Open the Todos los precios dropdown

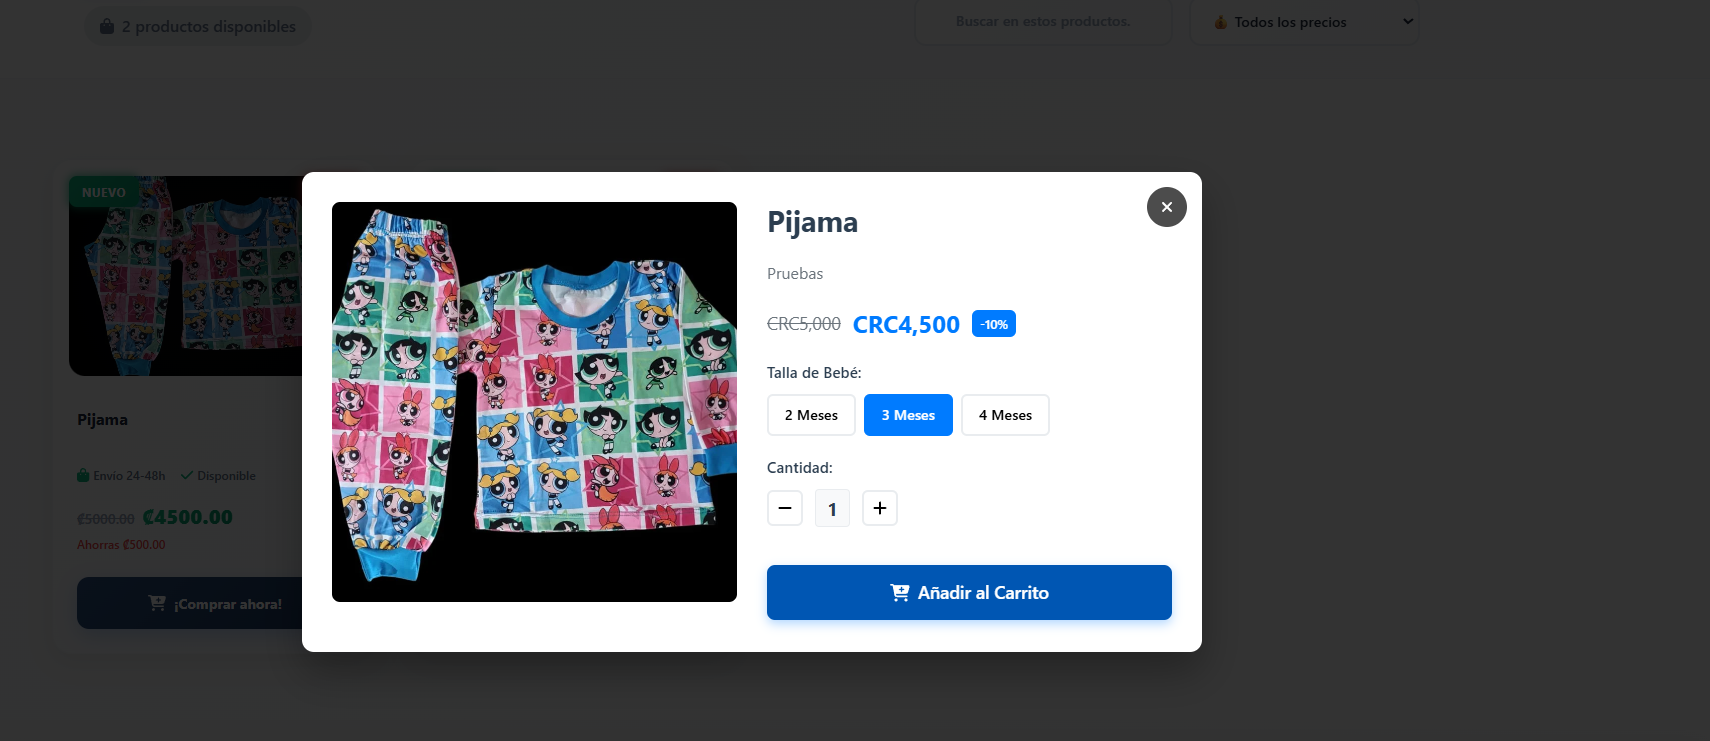[1304, 22]
